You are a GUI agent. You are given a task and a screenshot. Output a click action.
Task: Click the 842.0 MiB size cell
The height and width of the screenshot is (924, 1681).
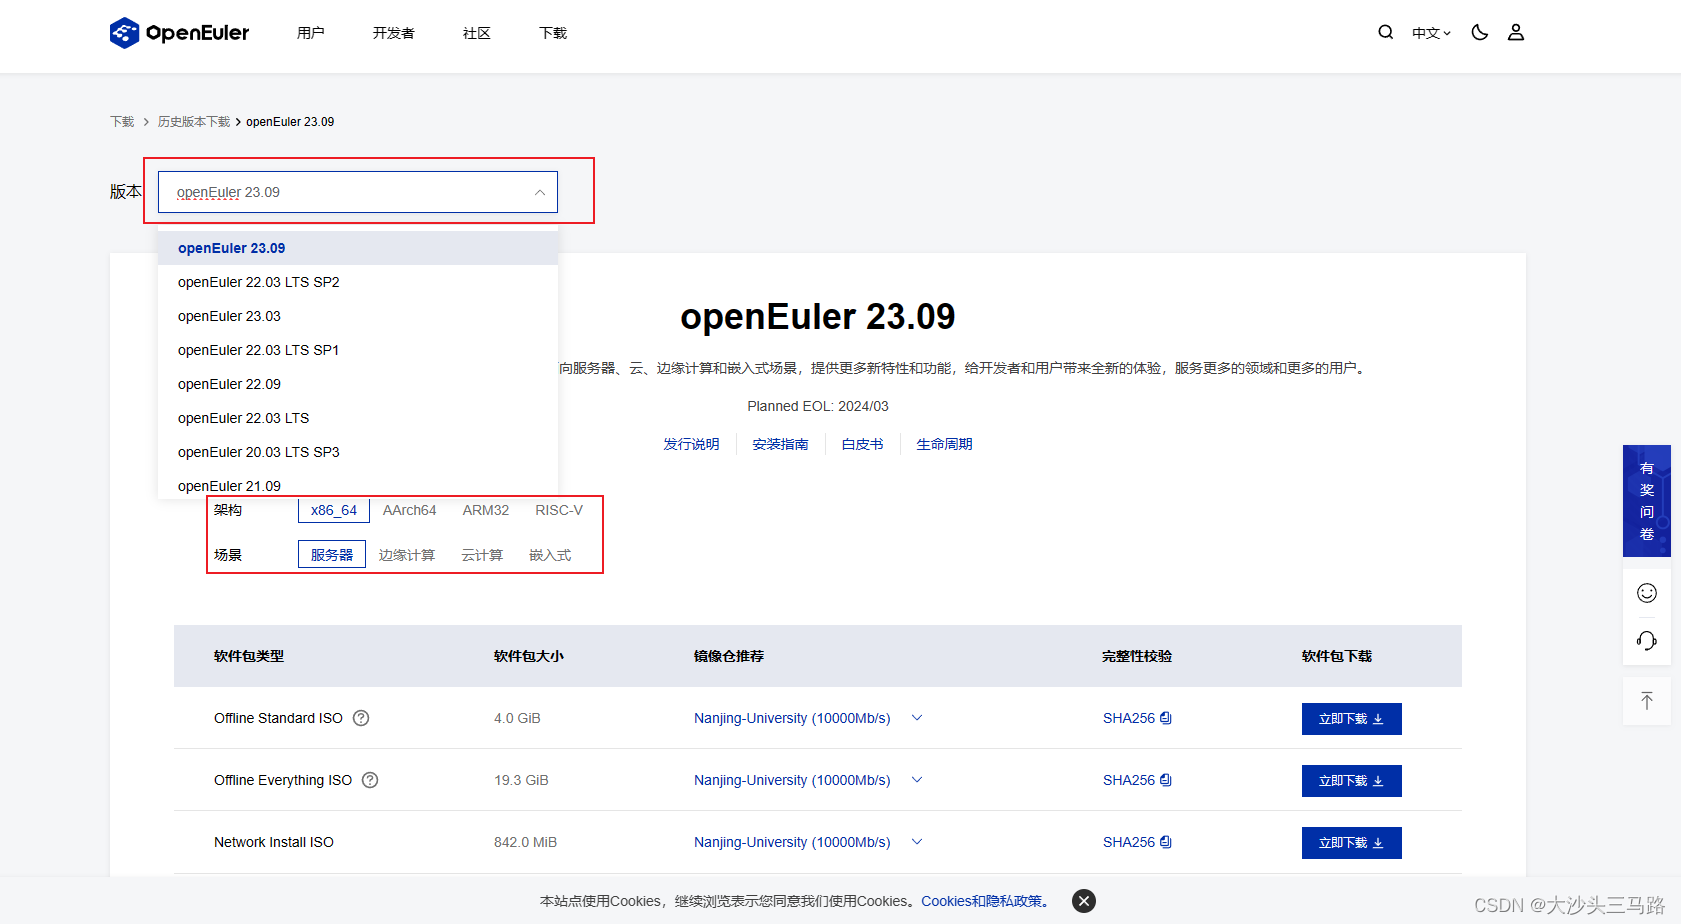525,842
